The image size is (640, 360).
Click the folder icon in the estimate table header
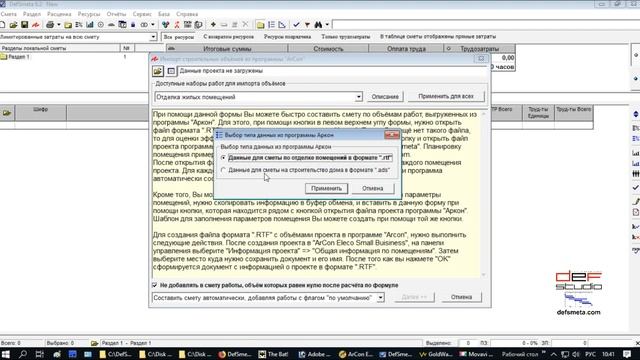7,113
